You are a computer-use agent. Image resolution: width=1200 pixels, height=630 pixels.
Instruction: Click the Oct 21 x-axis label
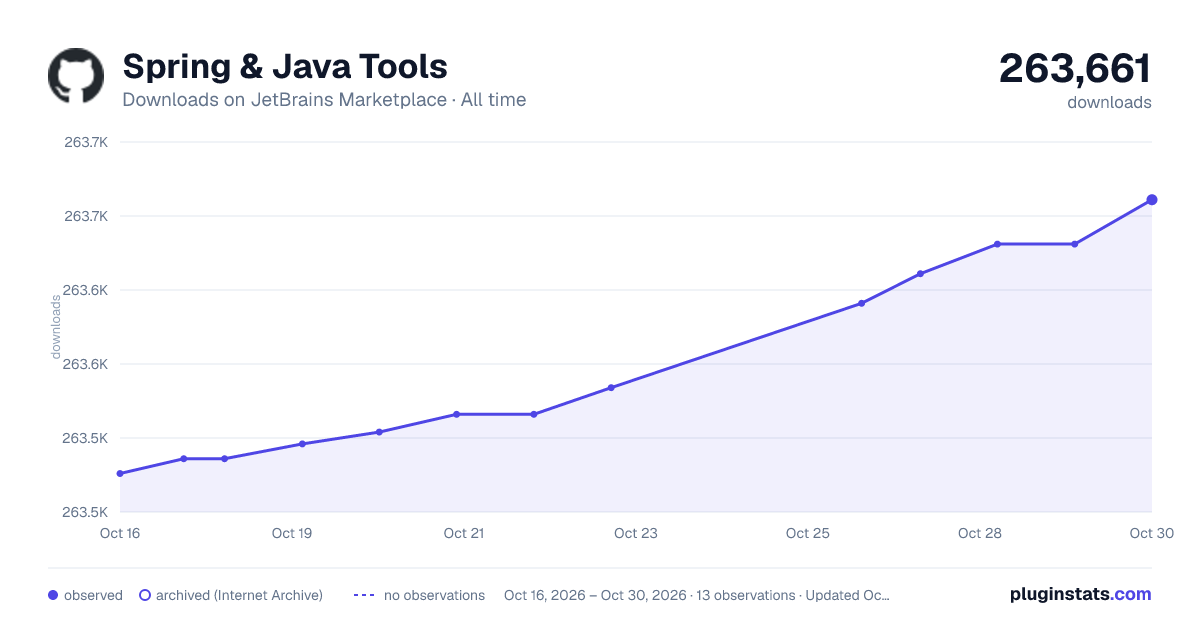tap(464, 533)
